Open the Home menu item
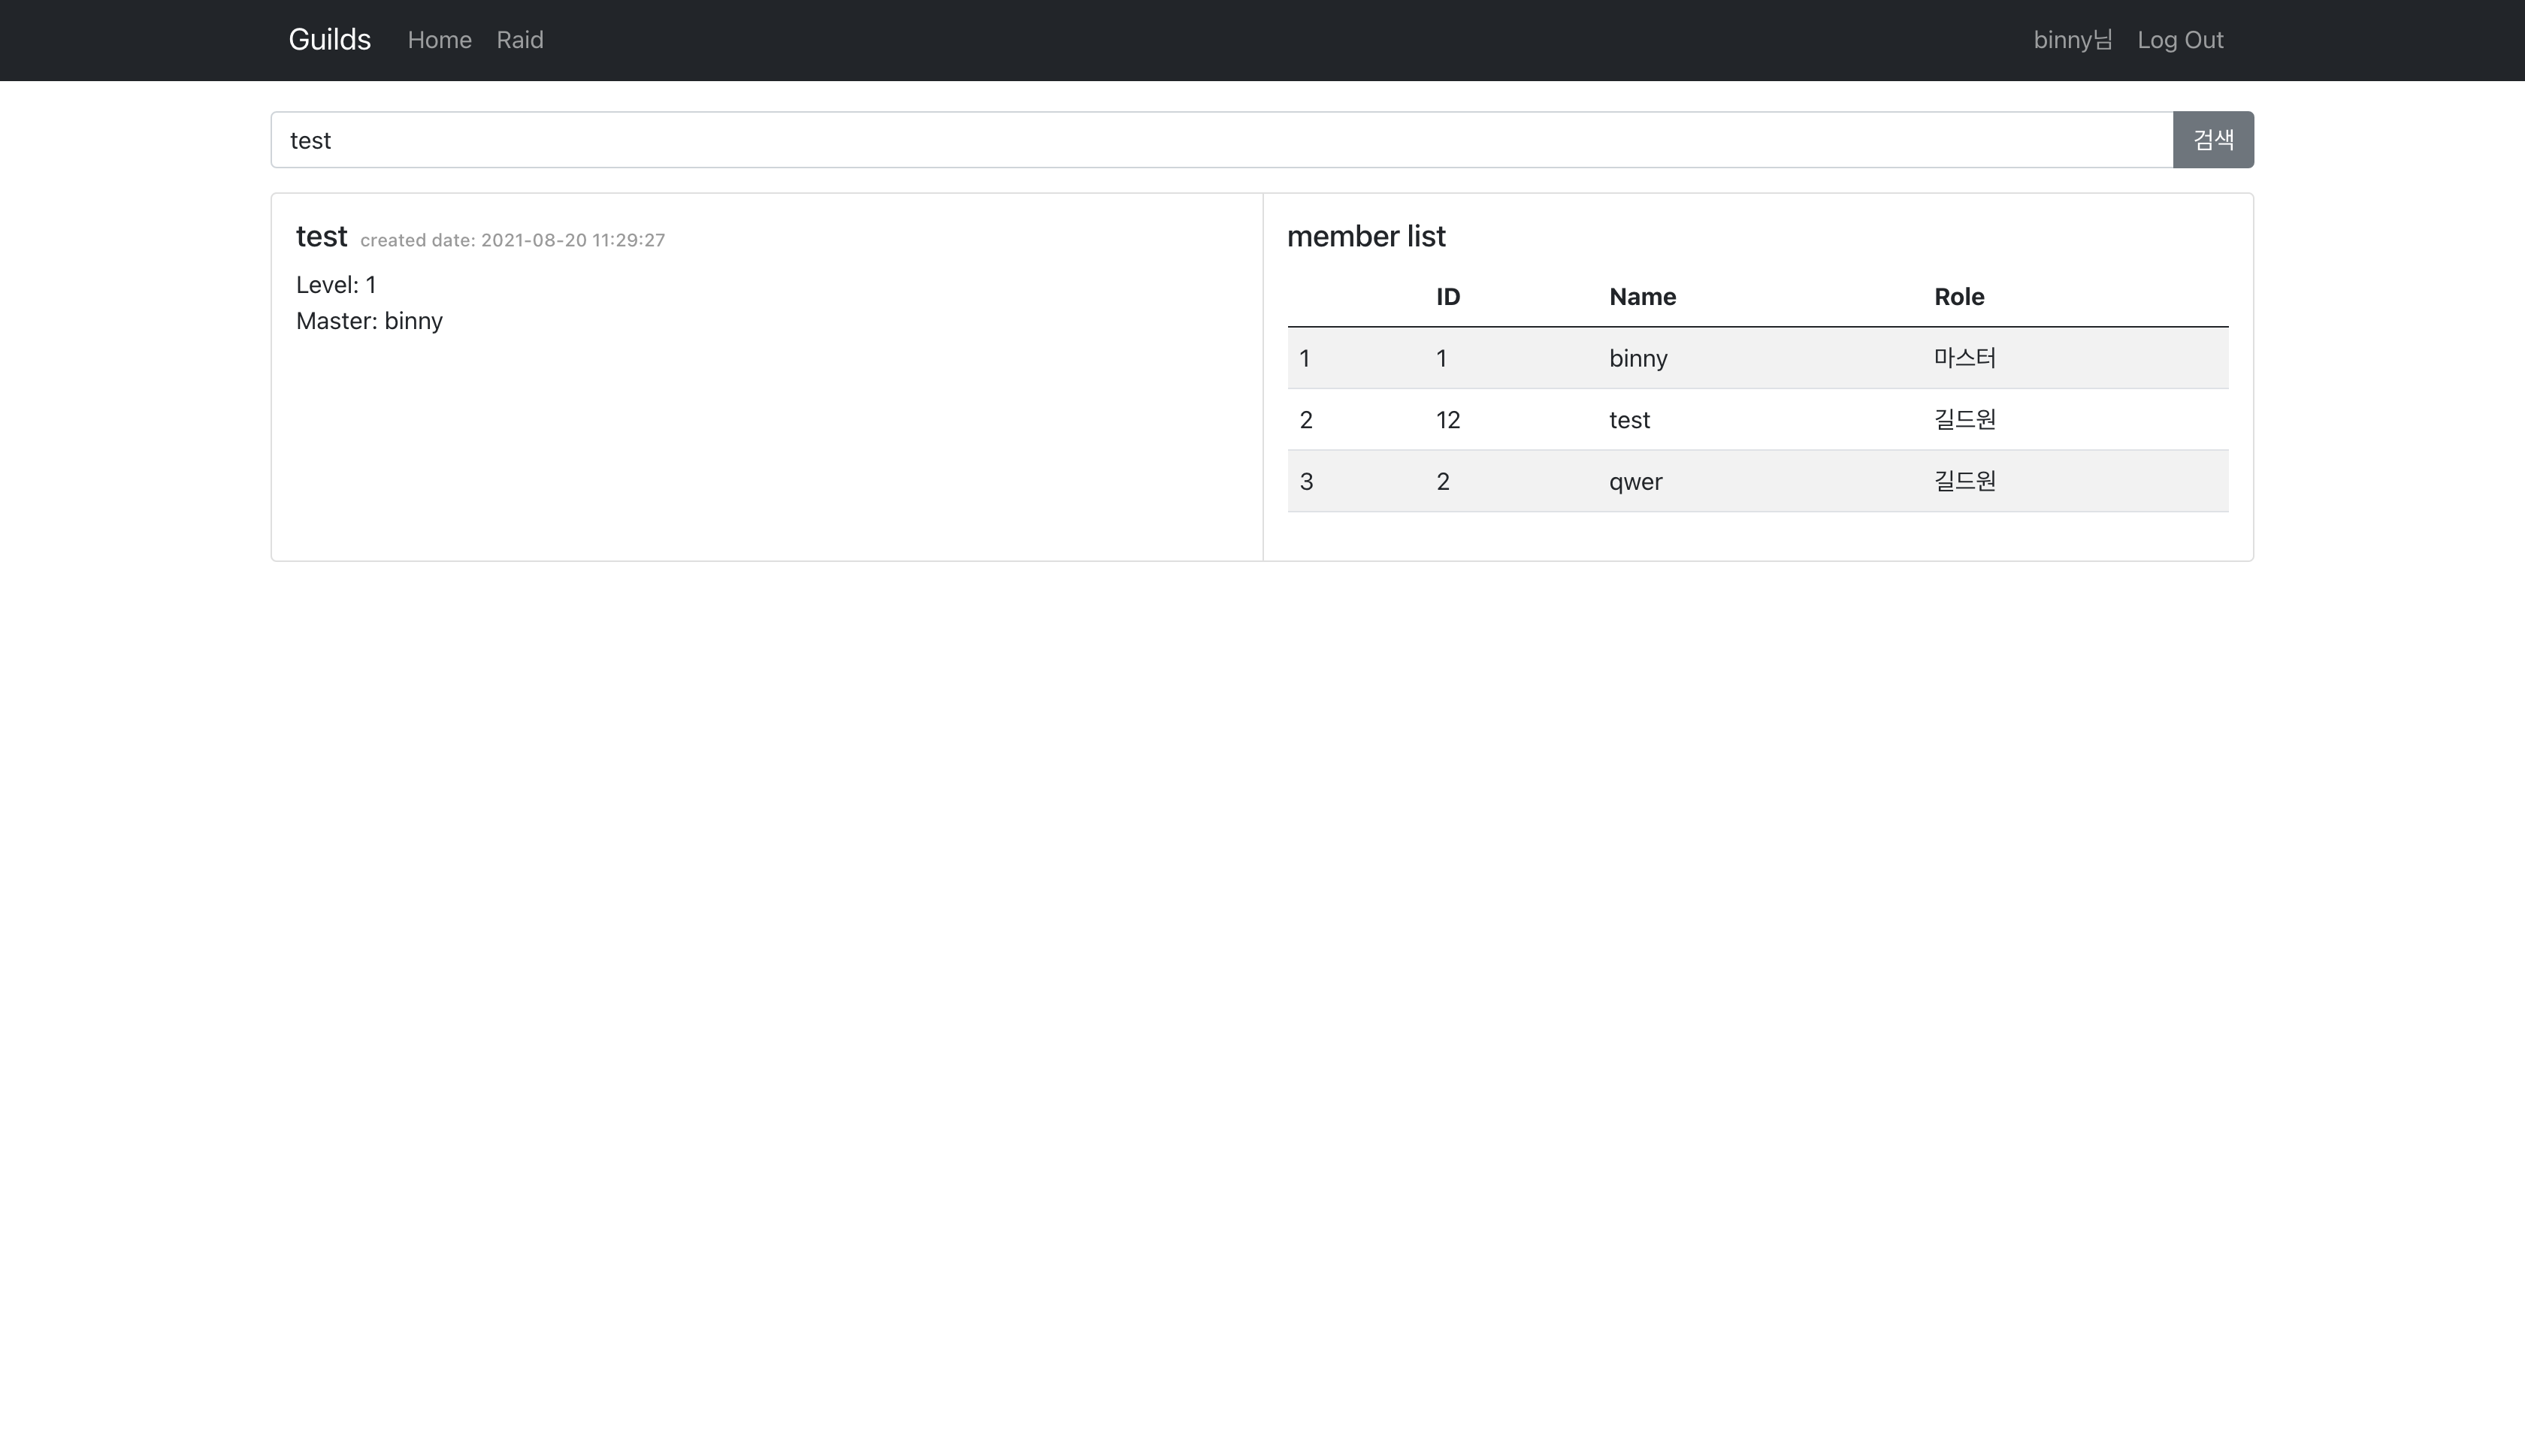Image resolution: width=2525 pixels, height=1456 pixels. [440, 40]
